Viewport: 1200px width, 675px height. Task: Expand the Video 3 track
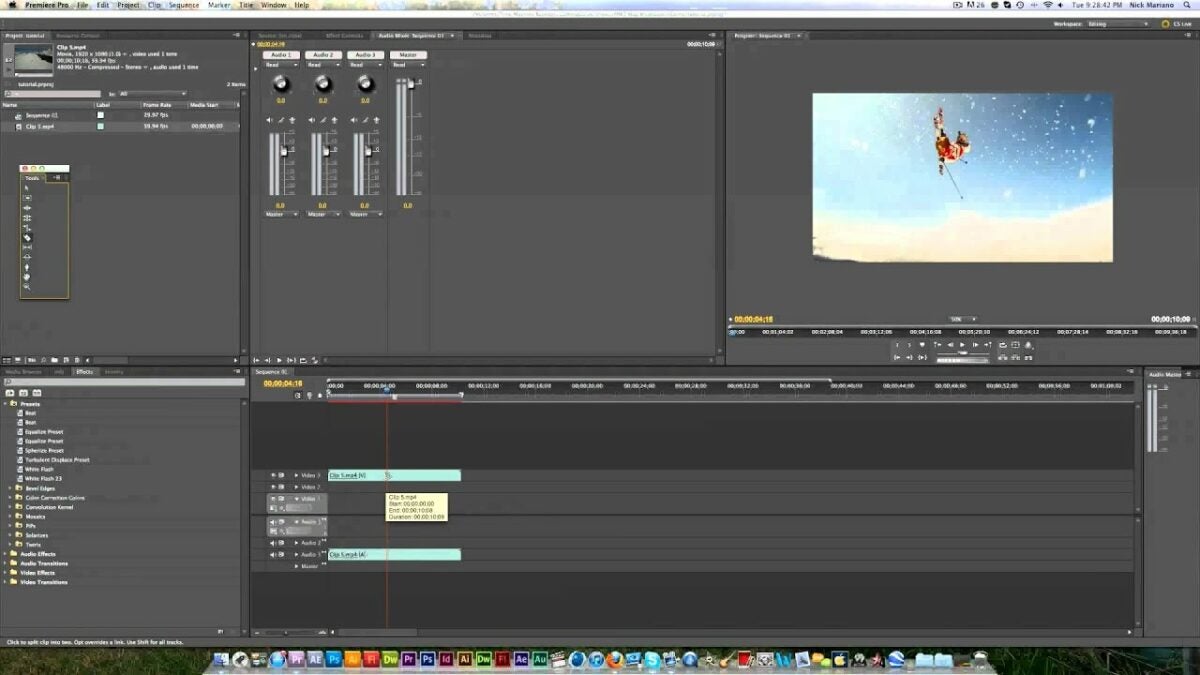(x=296, y=475)
